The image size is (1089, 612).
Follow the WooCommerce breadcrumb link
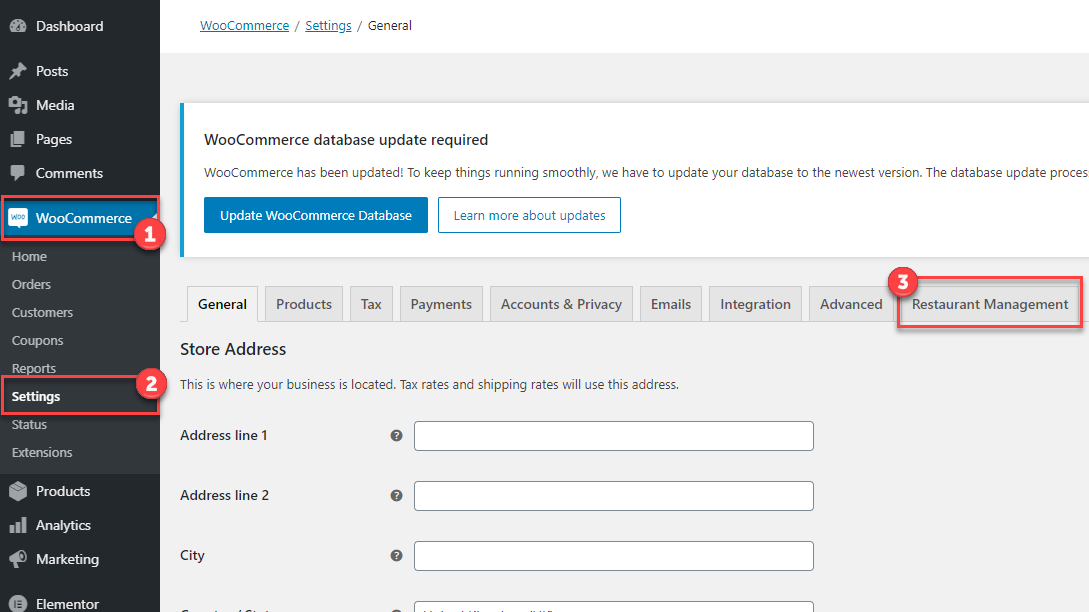(244, 26)
